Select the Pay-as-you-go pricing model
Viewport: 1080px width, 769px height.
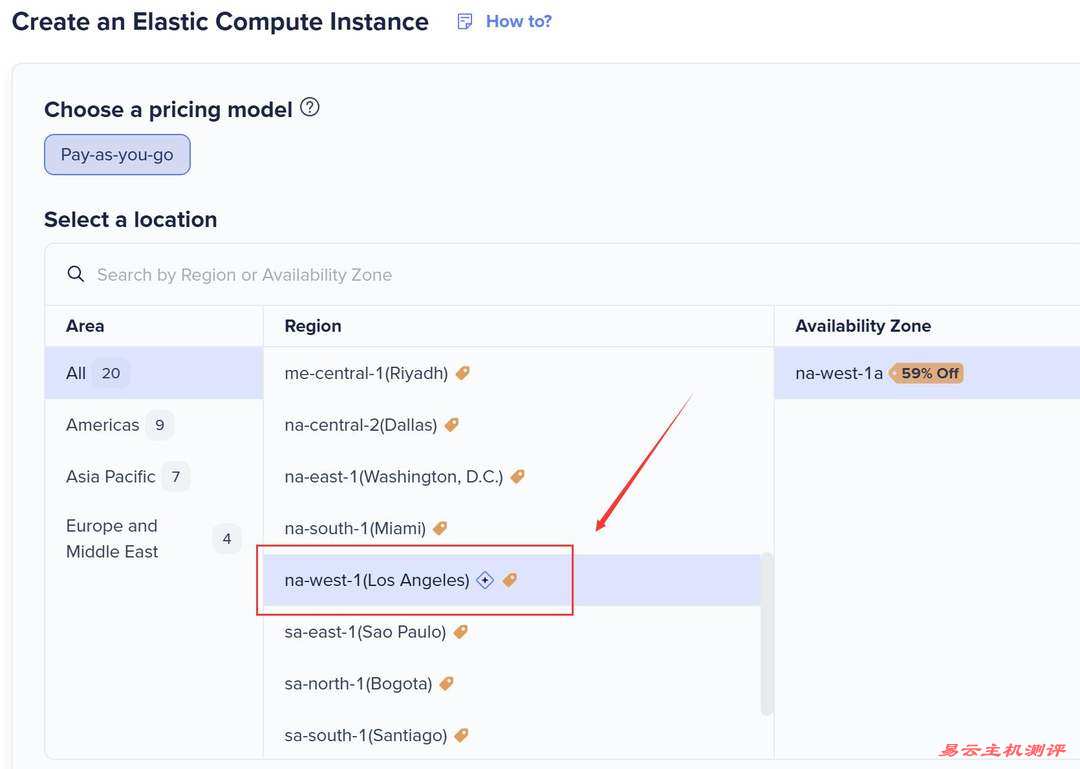117,155
